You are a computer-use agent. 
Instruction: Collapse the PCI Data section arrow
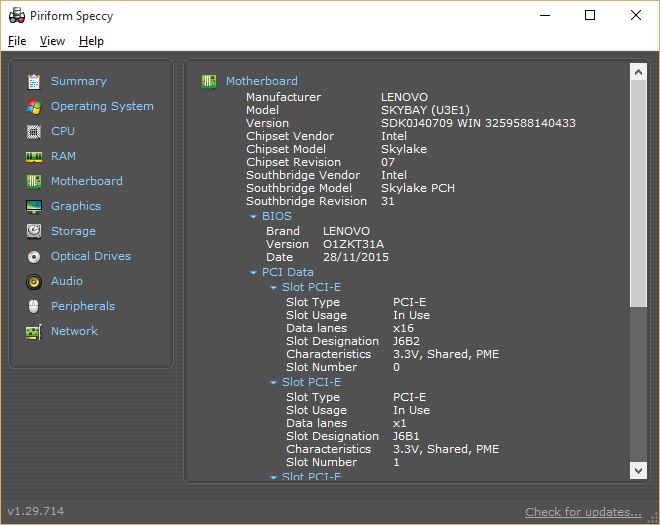253,273
